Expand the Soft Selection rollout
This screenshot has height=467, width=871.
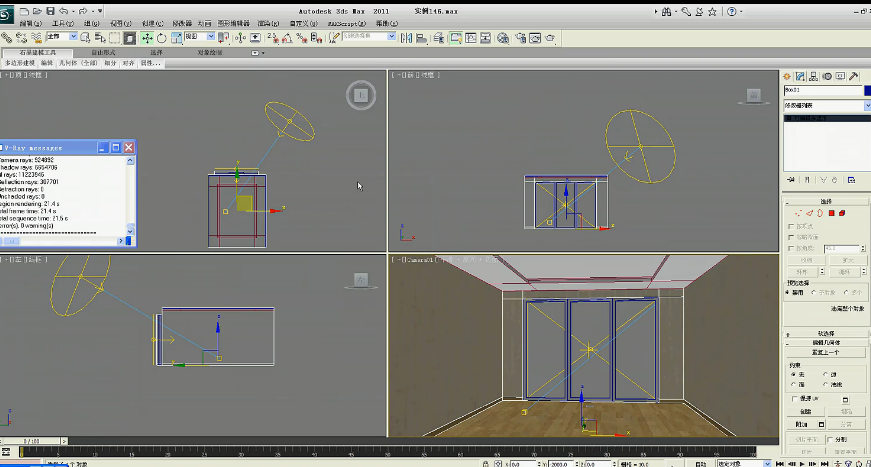[826, 334]
